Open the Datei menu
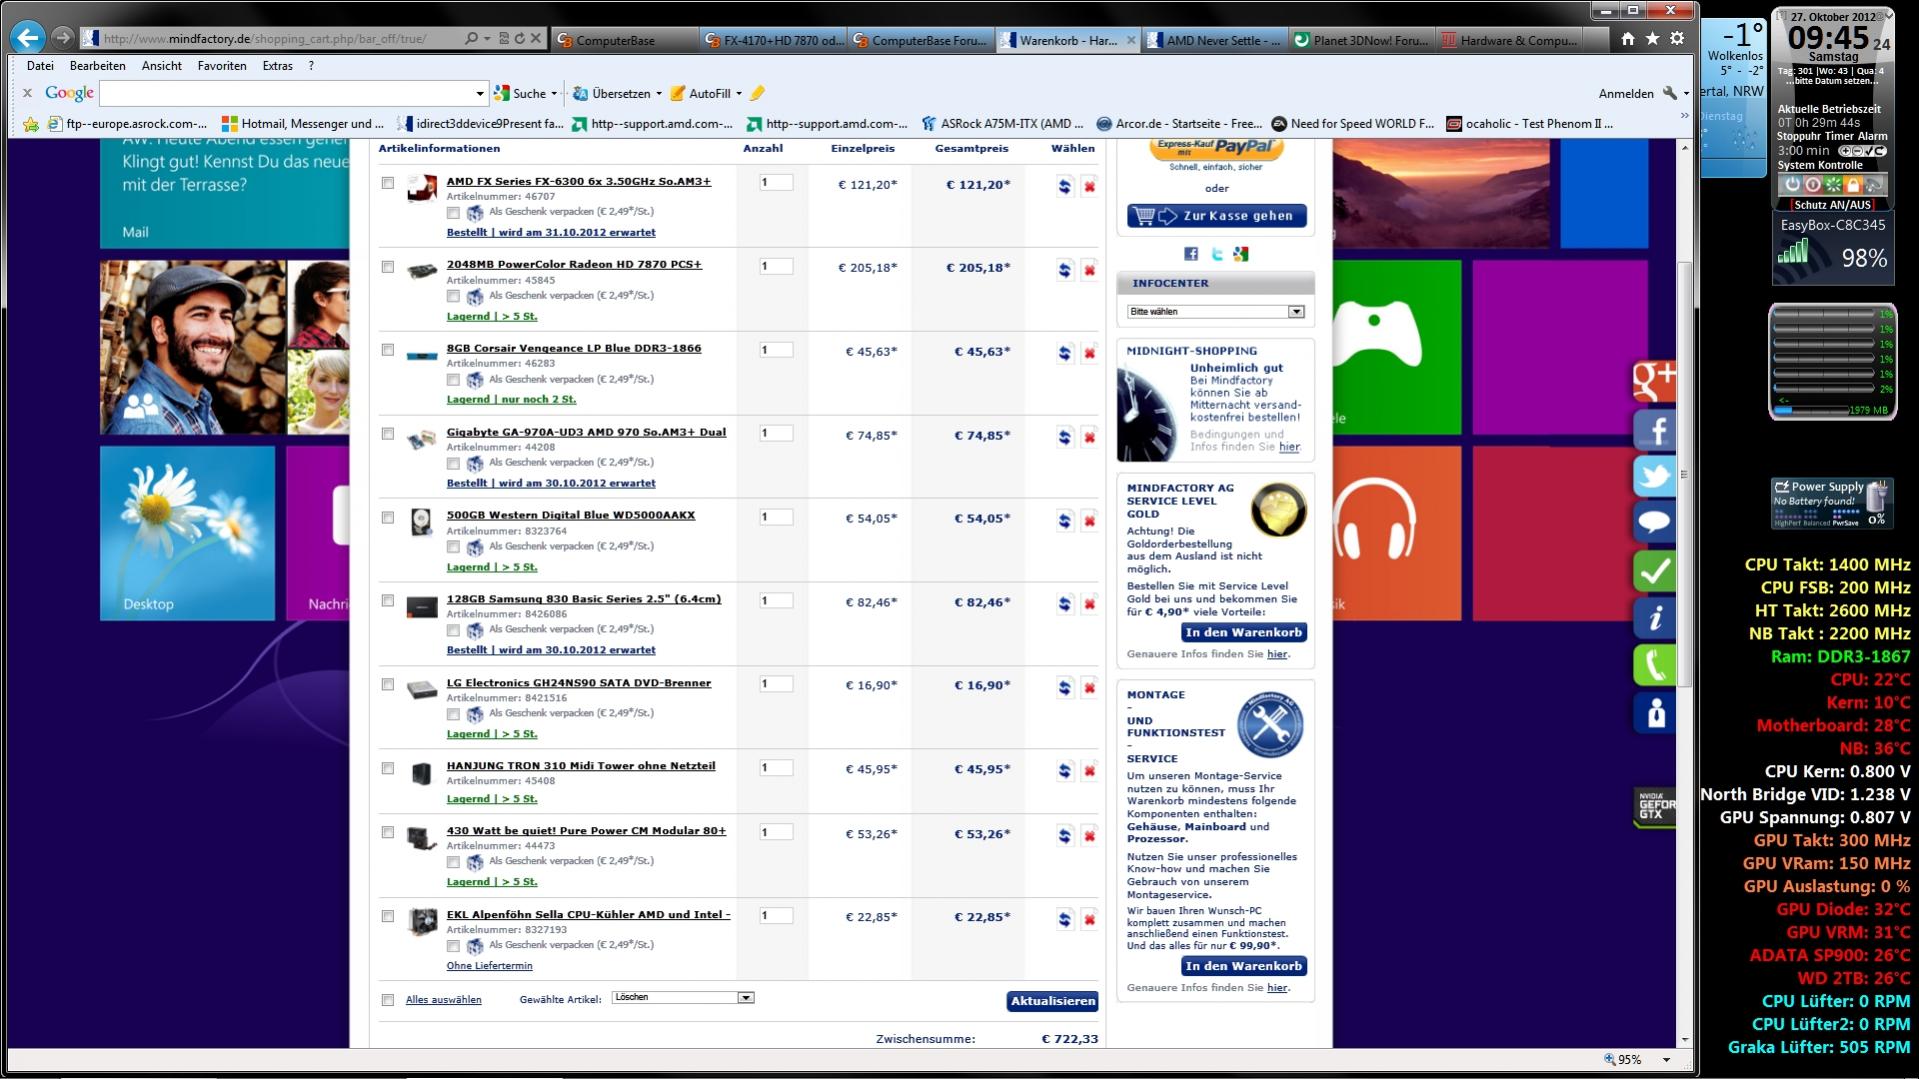 coord(40,66)
